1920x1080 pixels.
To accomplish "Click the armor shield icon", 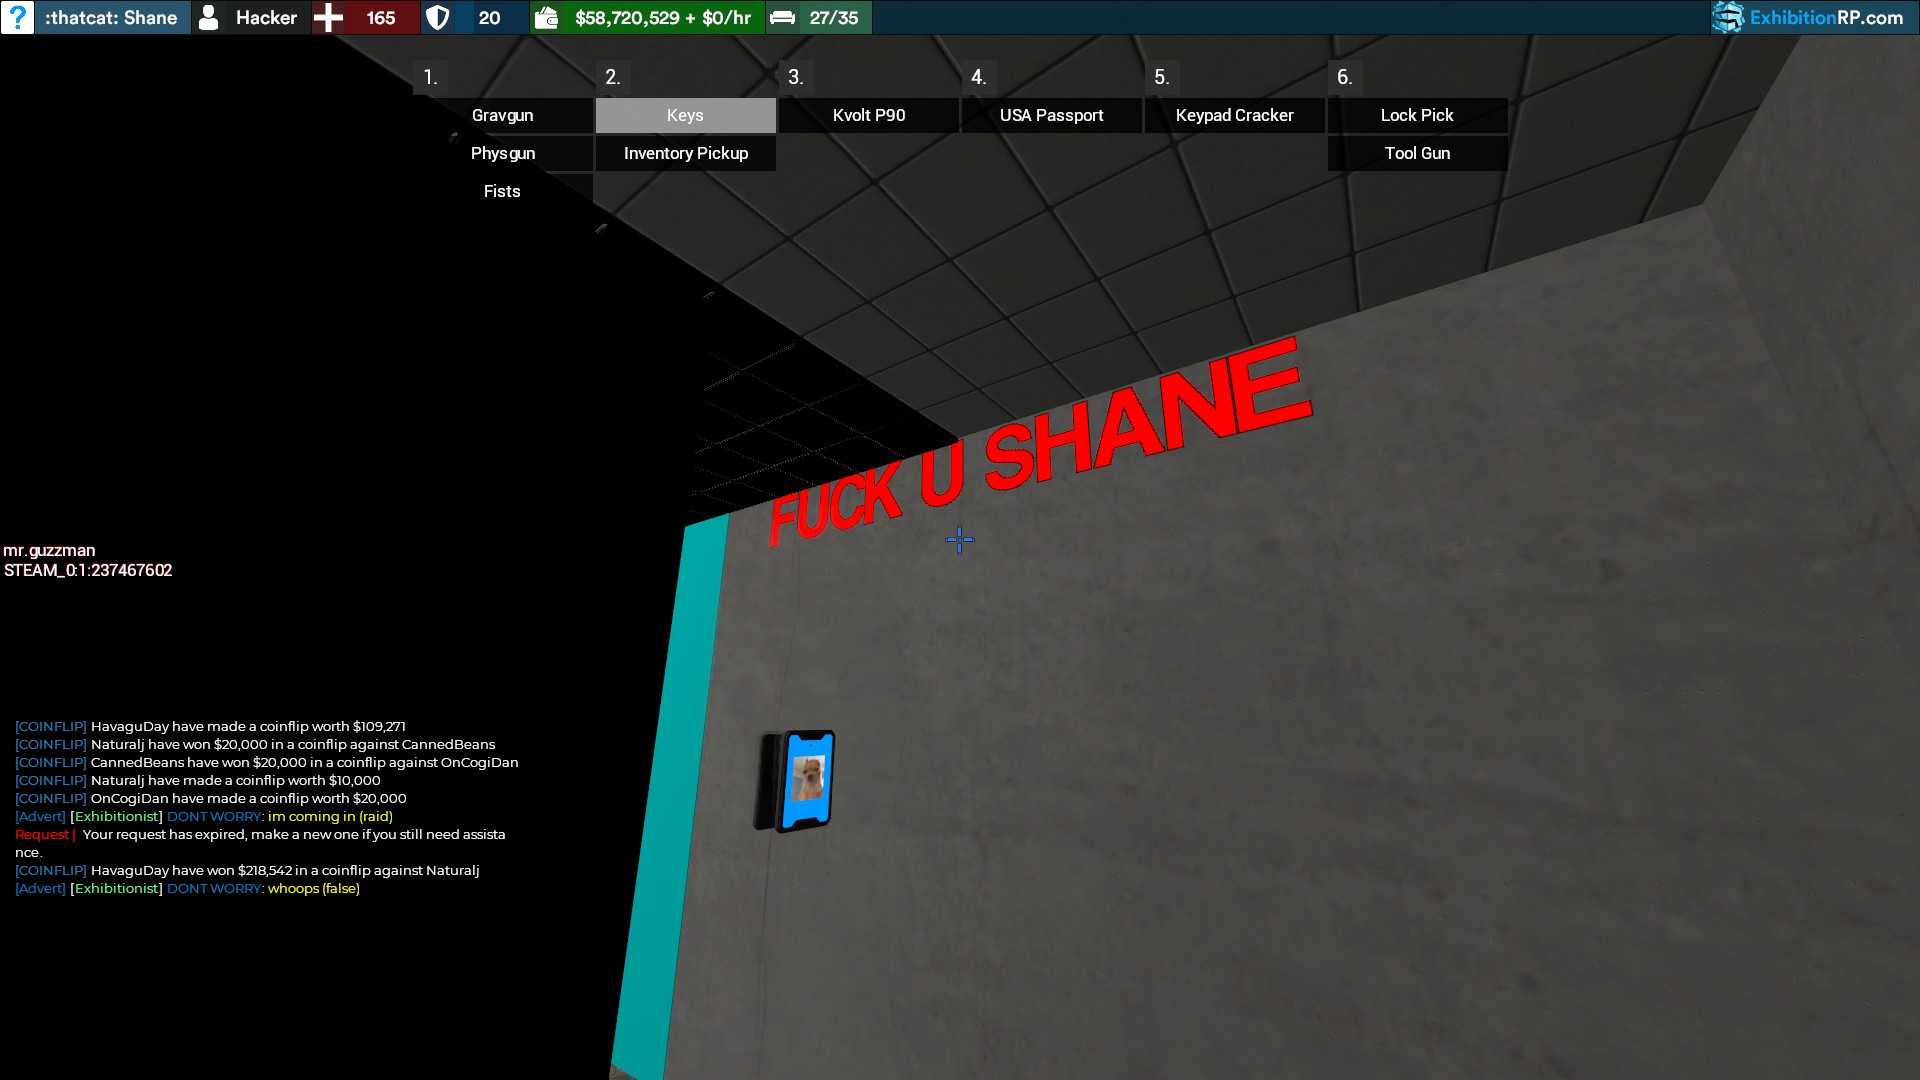I will 437,17.
